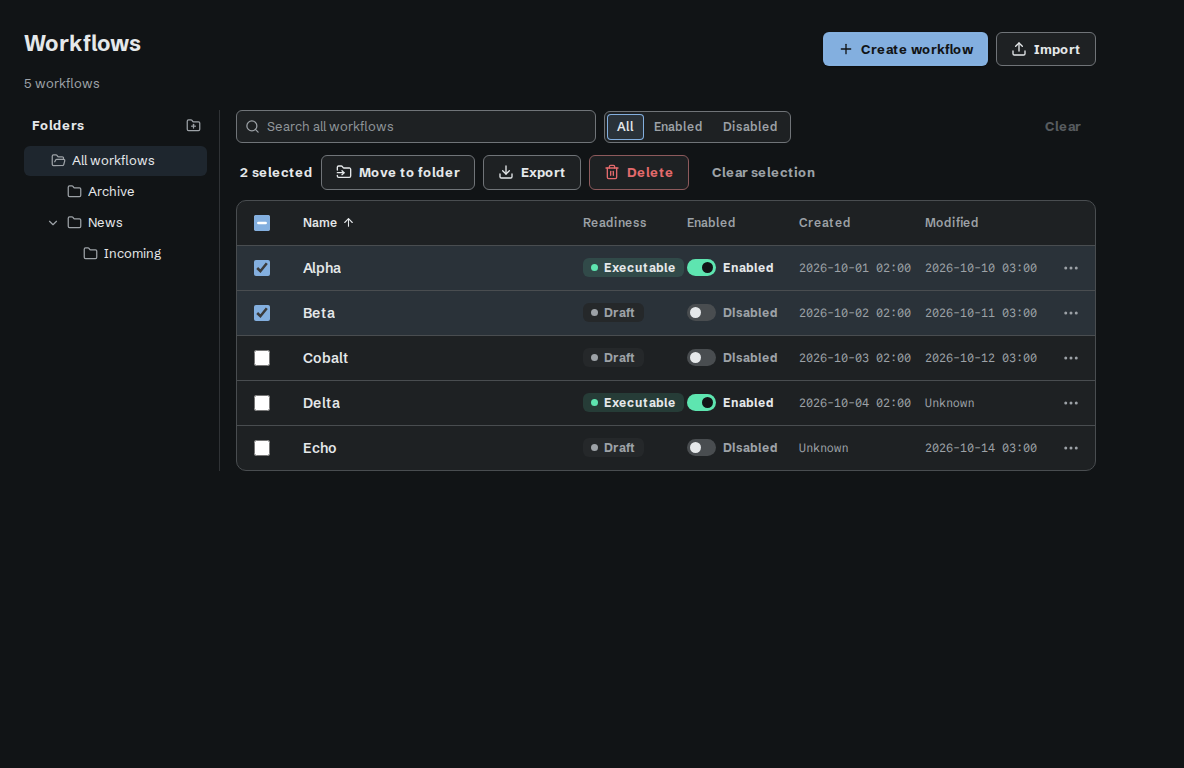Image resolution: width=1184 pixels, height=768 pixels.
Task: Filter by Enabled workflows
Action: (678, 127)
